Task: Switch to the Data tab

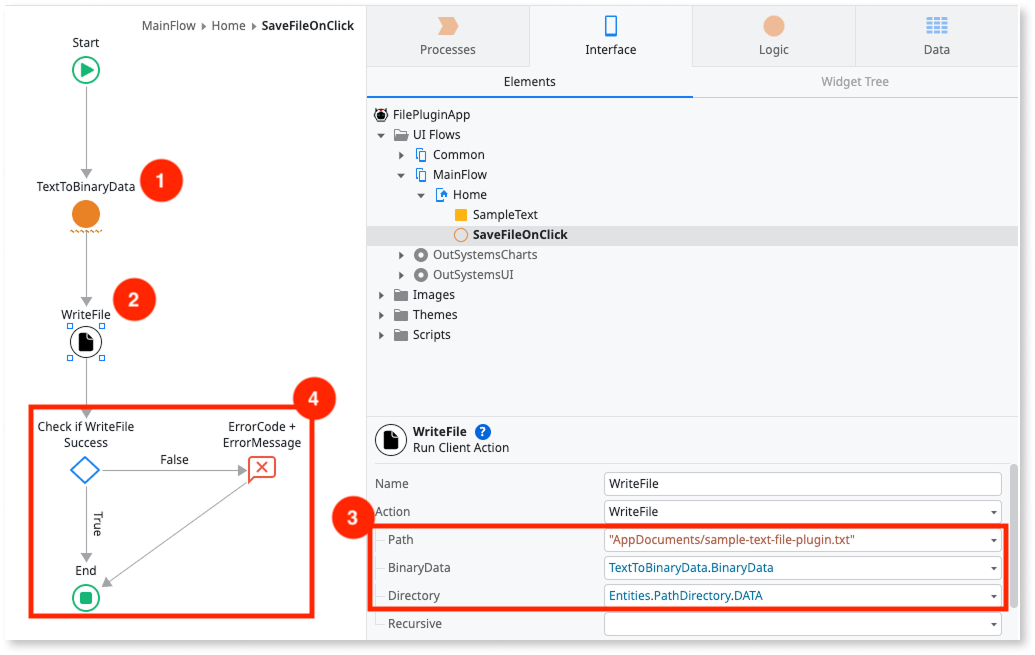Action: point(936,36)
